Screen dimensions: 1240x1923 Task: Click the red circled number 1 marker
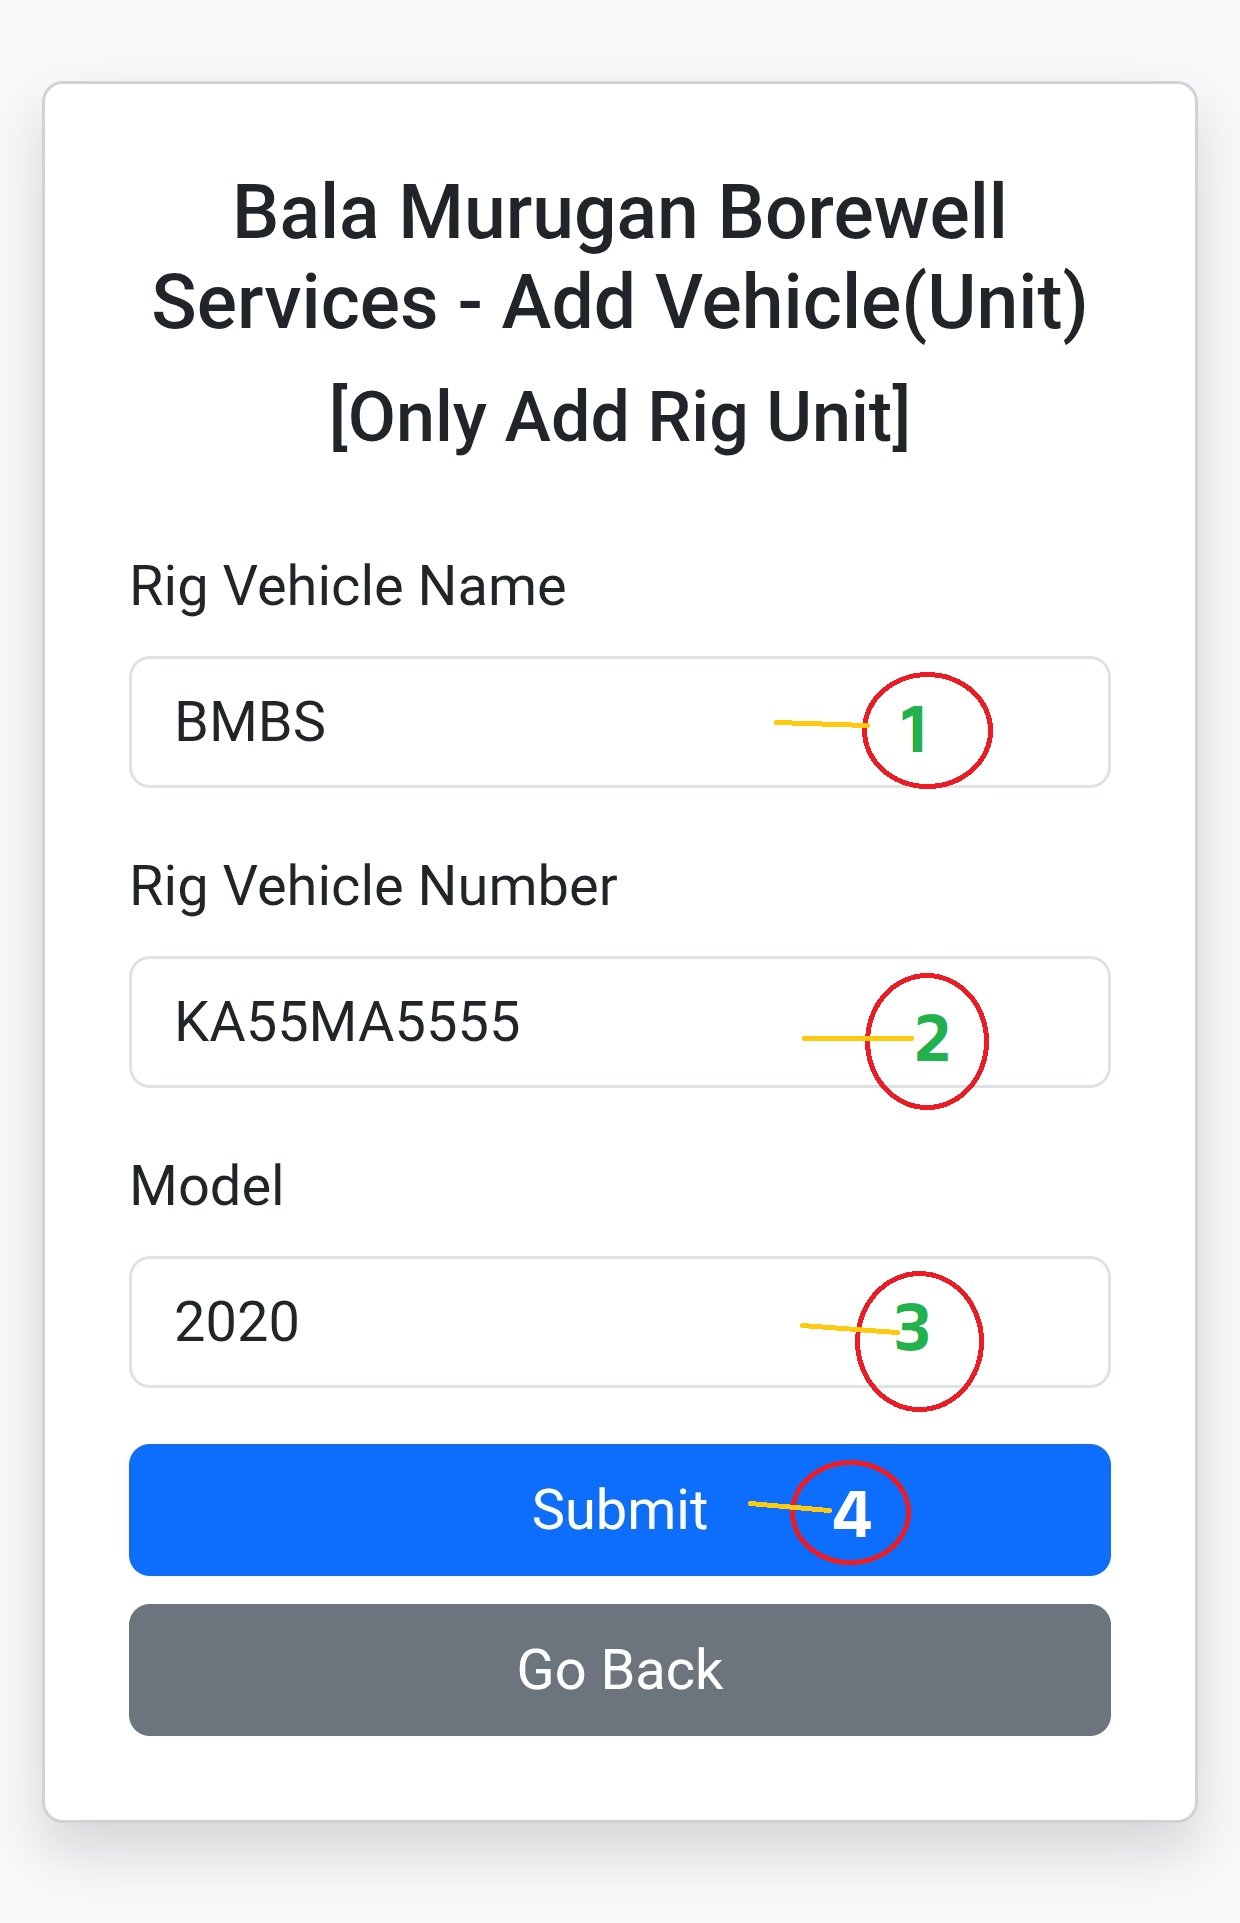(x=926, y=730)
